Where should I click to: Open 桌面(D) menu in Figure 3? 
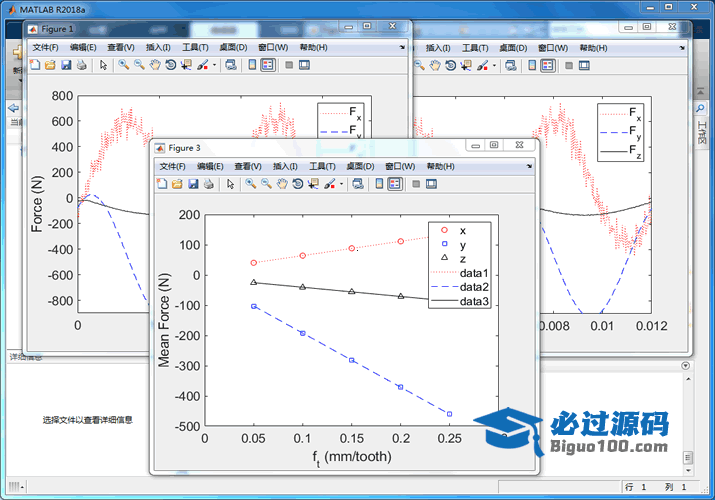pyautogui.click(x=360, y=166)
